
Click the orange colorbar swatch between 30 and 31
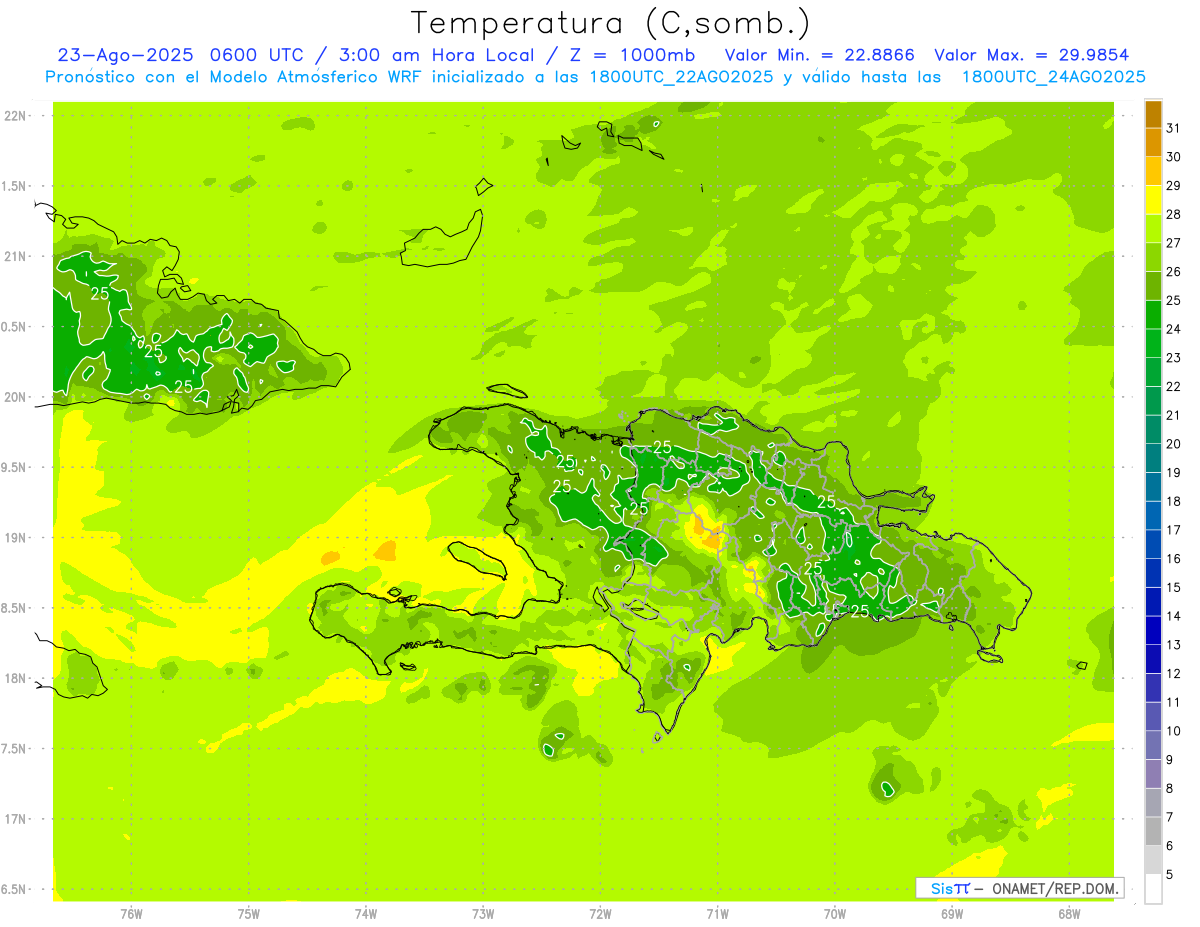coord(1153,143)
